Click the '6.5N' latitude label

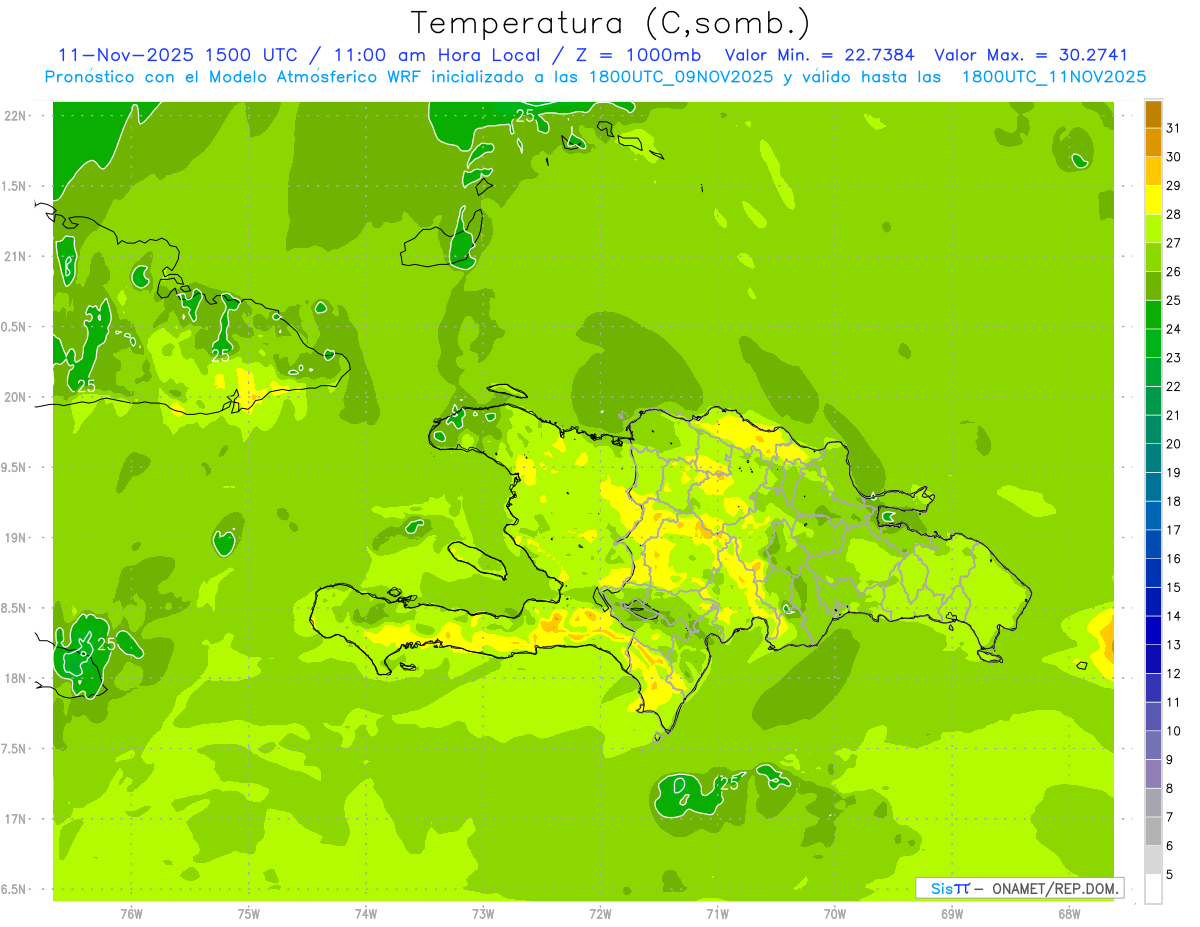tap(15, 890)
